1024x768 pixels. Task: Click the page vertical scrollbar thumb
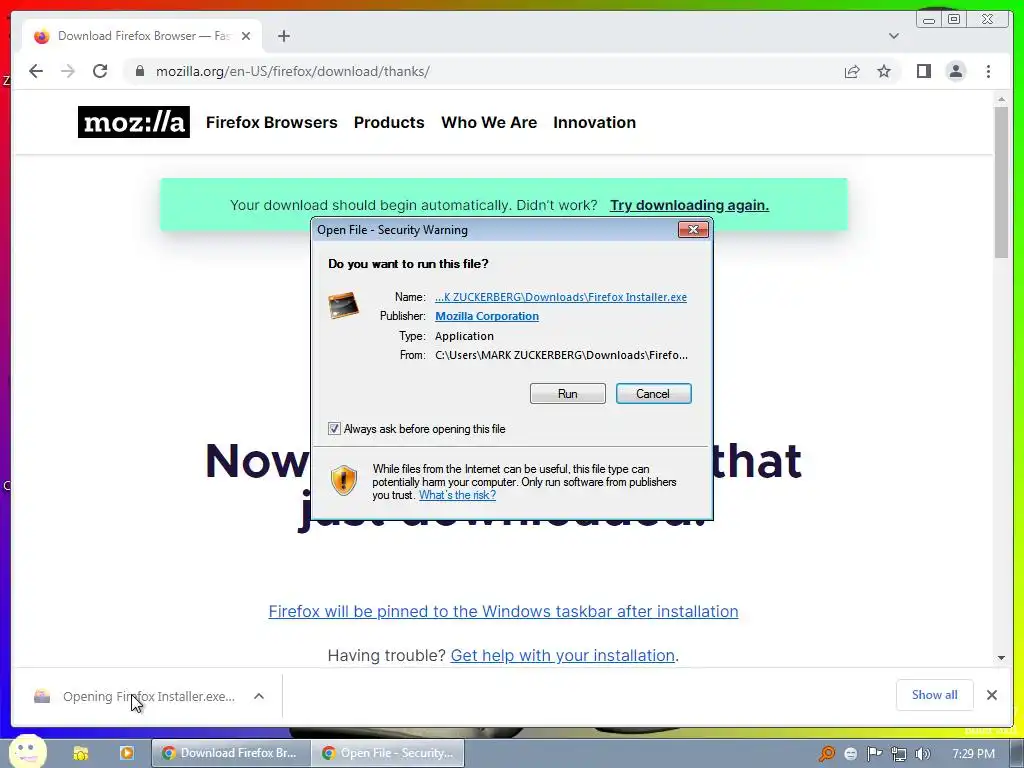click(x=1001, y=183)
